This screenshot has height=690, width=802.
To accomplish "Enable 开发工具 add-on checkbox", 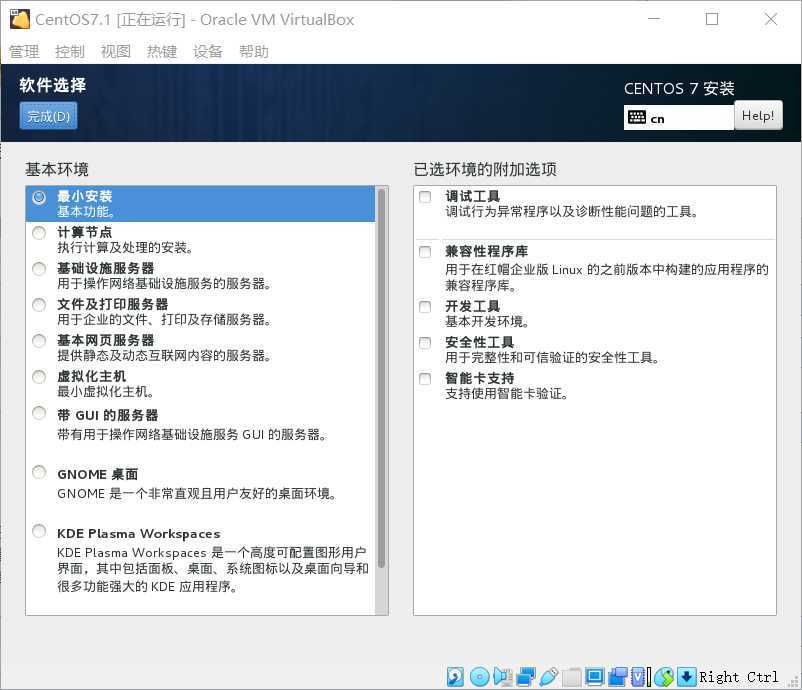I will 425,306.
